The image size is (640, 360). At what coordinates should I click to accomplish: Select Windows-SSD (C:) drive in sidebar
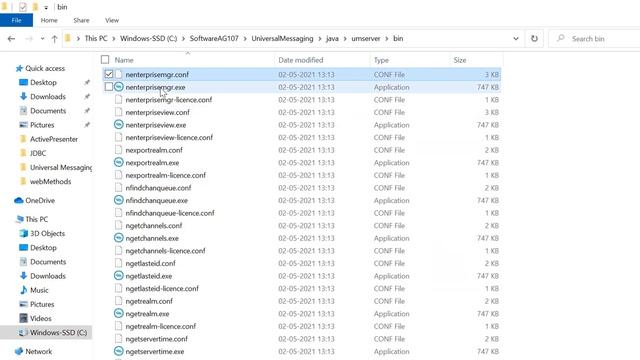click(58, 333)
